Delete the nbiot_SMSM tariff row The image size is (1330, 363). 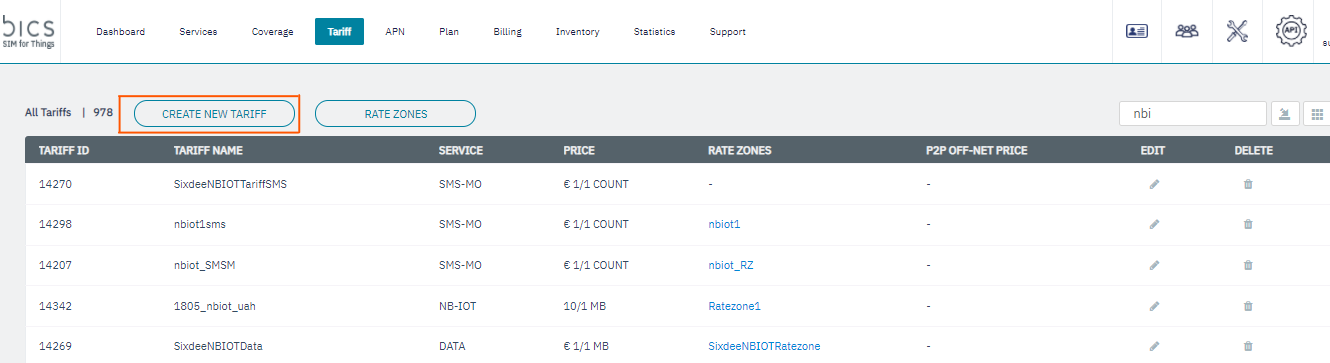pos(1247,265)
